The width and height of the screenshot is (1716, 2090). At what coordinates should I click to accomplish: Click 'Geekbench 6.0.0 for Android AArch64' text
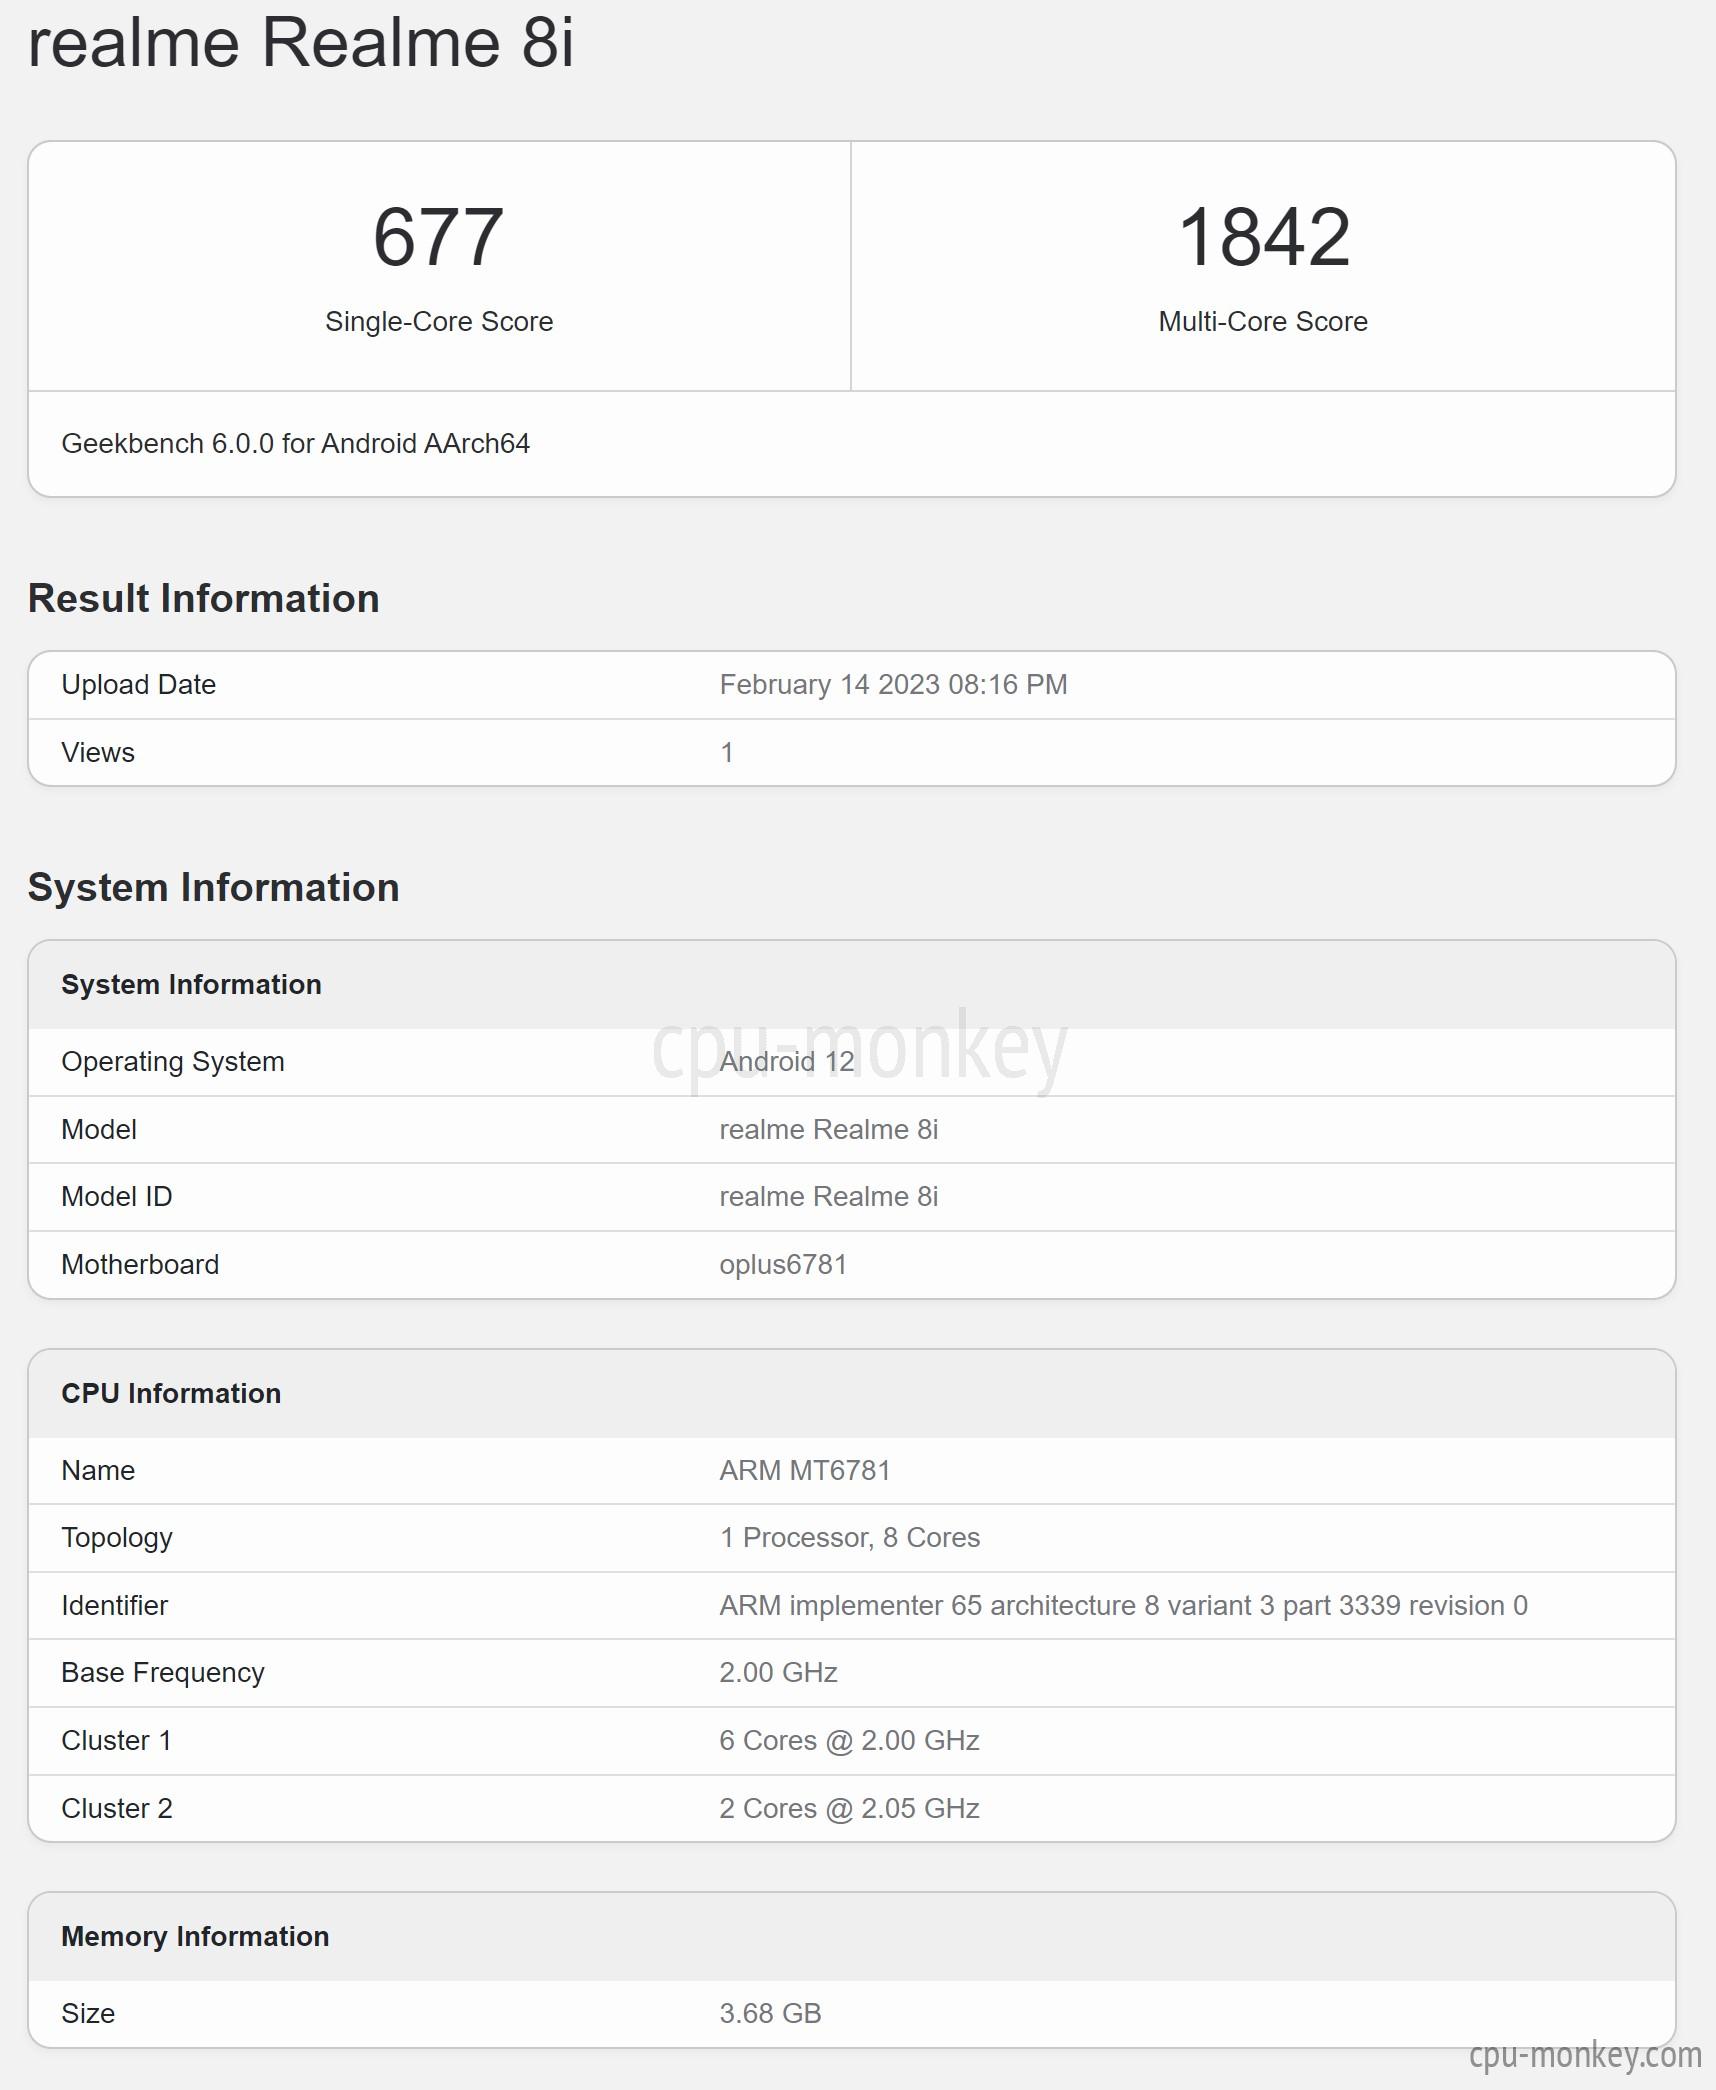296,443
